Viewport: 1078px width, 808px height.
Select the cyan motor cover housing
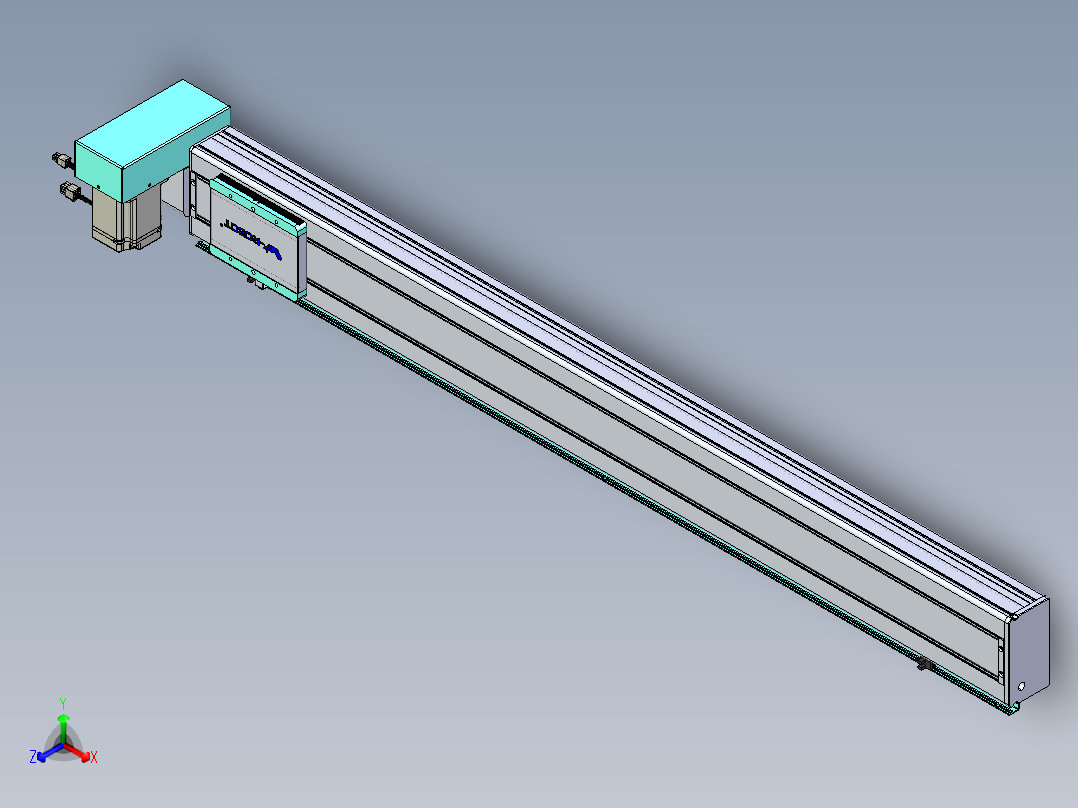coord(152,141)
